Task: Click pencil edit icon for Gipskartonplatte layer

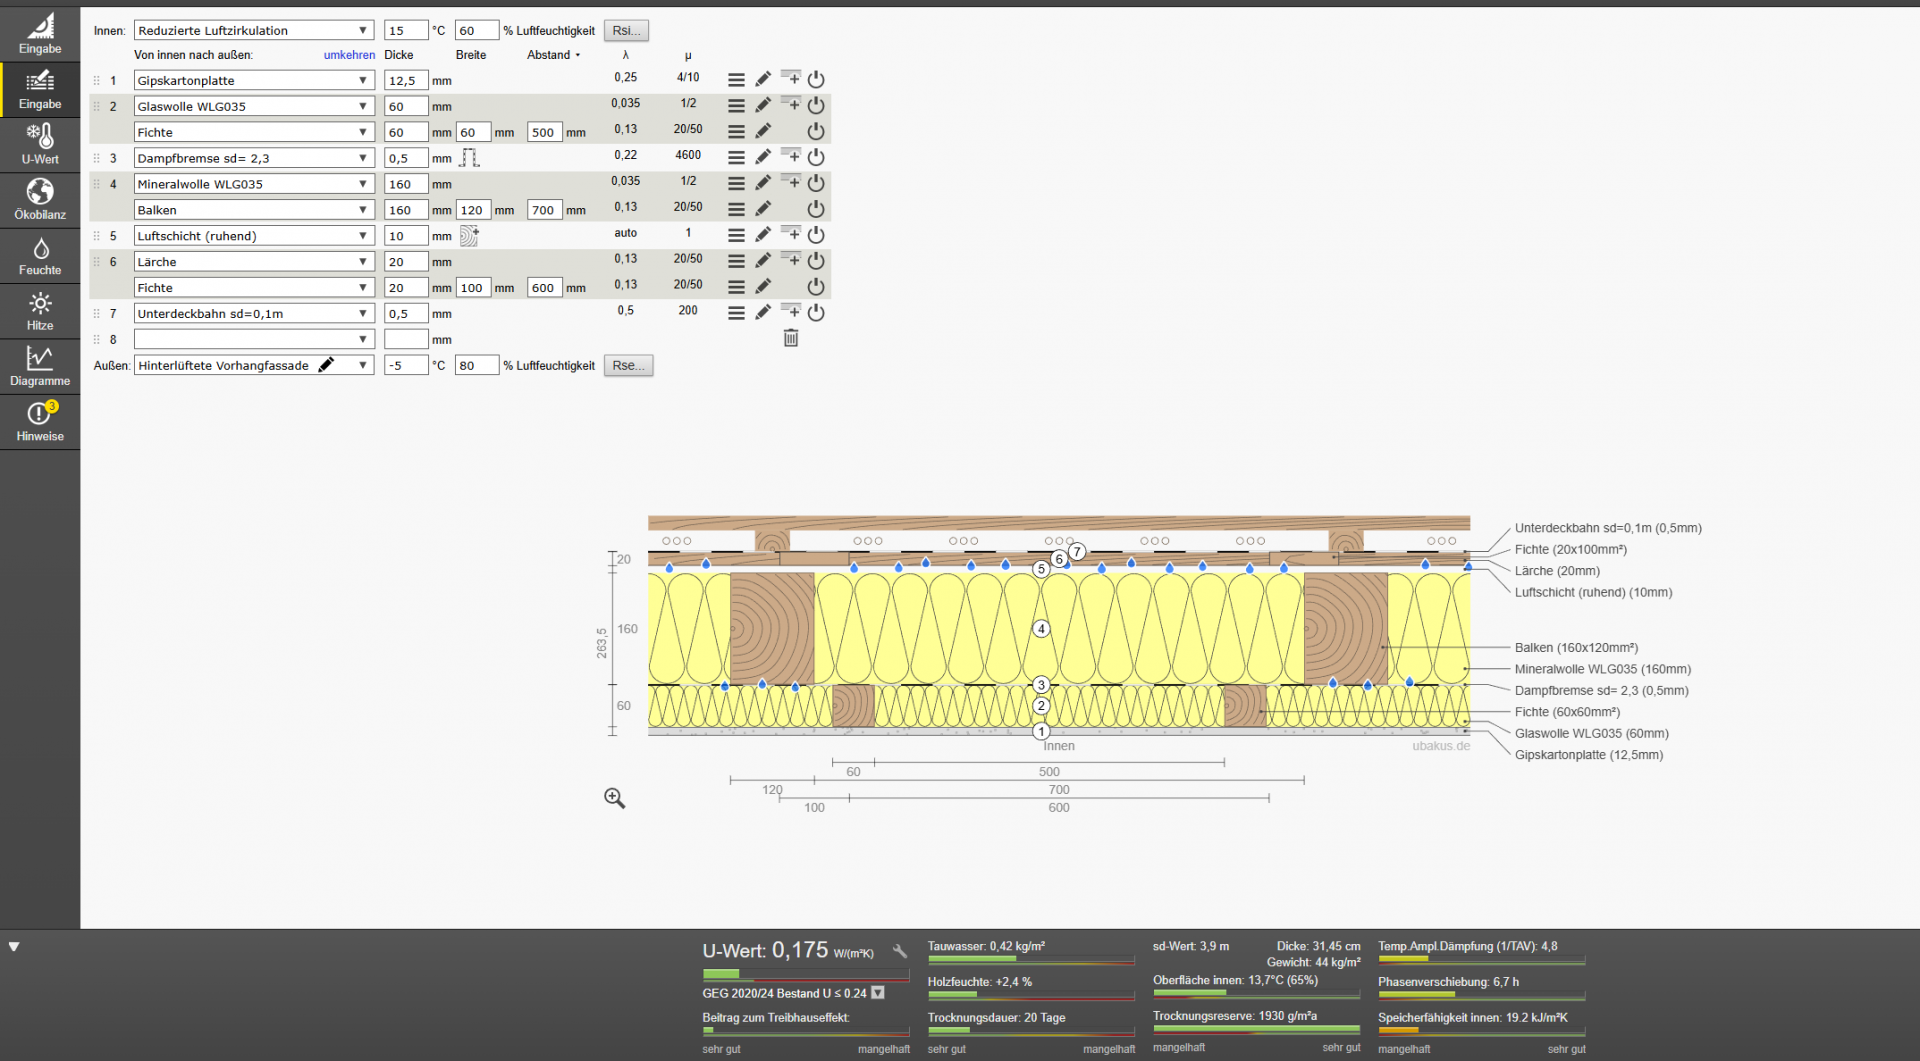Action: [763, 80]
